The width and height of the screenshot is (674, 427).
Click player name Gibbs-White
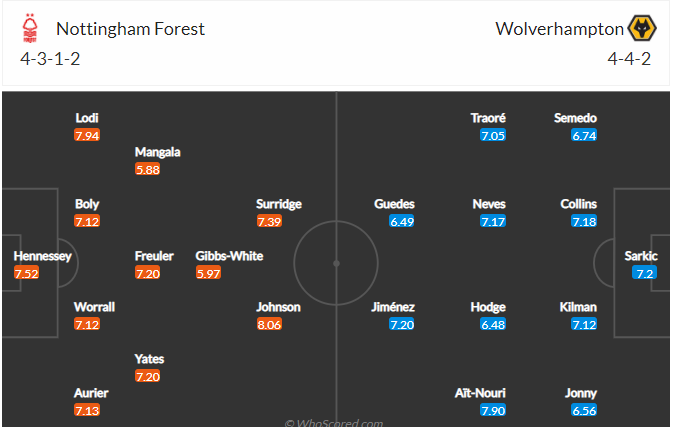[x=229, y=256]
